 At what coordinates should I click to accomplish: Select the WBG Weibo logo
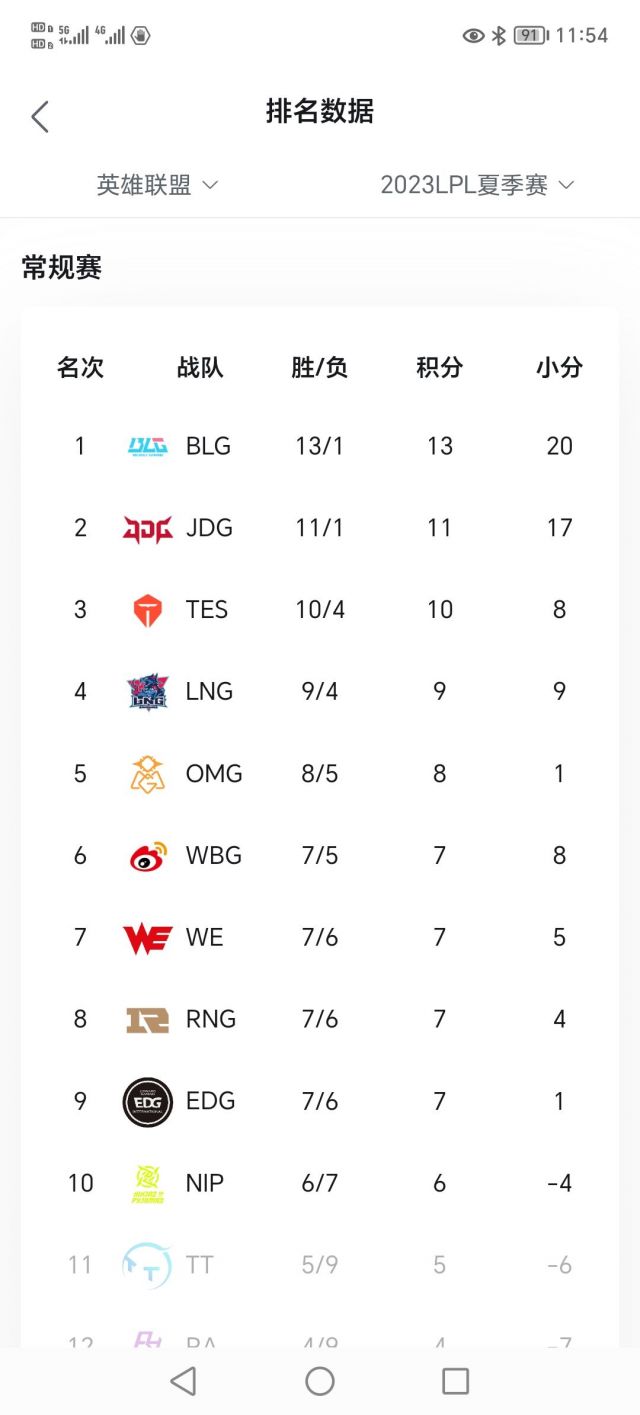(x=148, y=856)
